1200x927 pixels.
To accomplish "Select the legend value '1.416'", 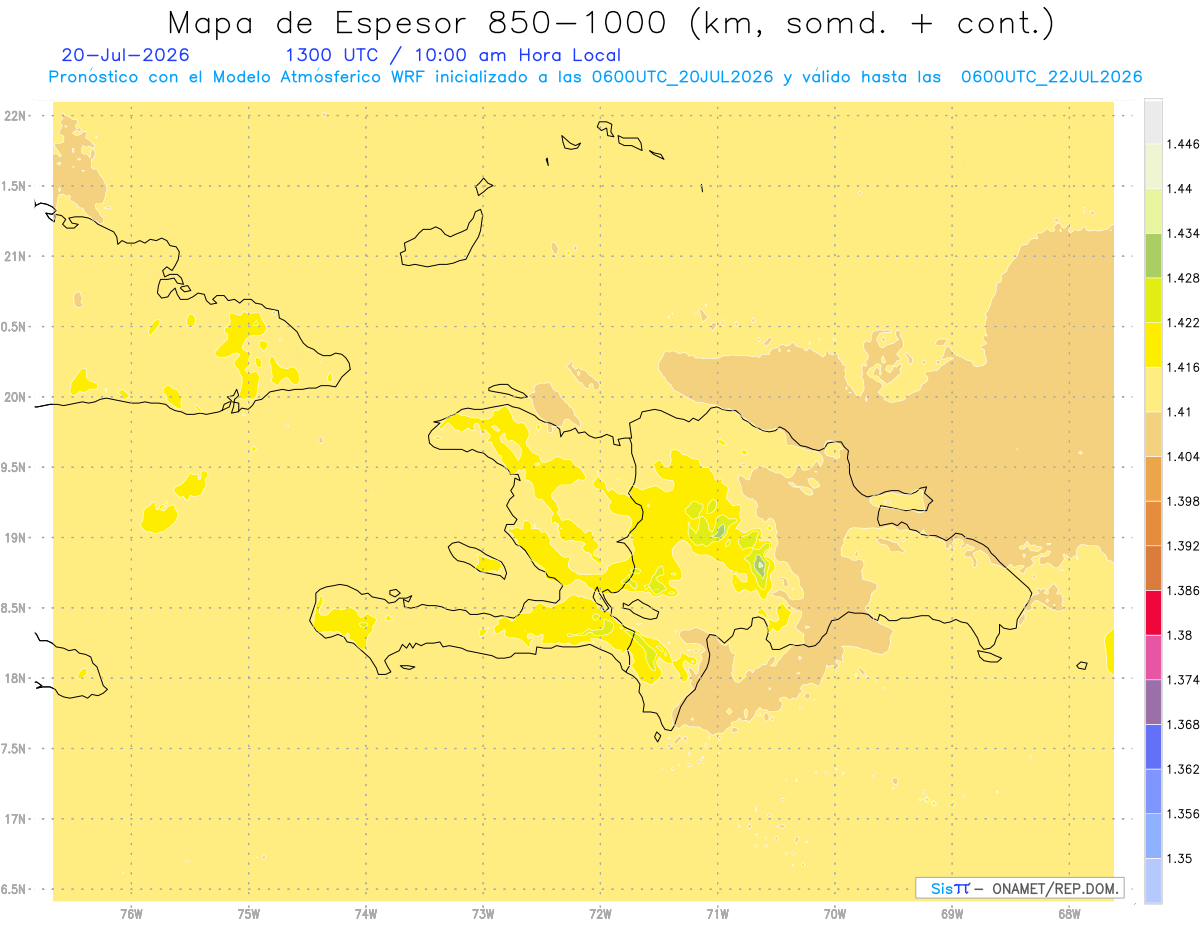I will click(1182, 367).
